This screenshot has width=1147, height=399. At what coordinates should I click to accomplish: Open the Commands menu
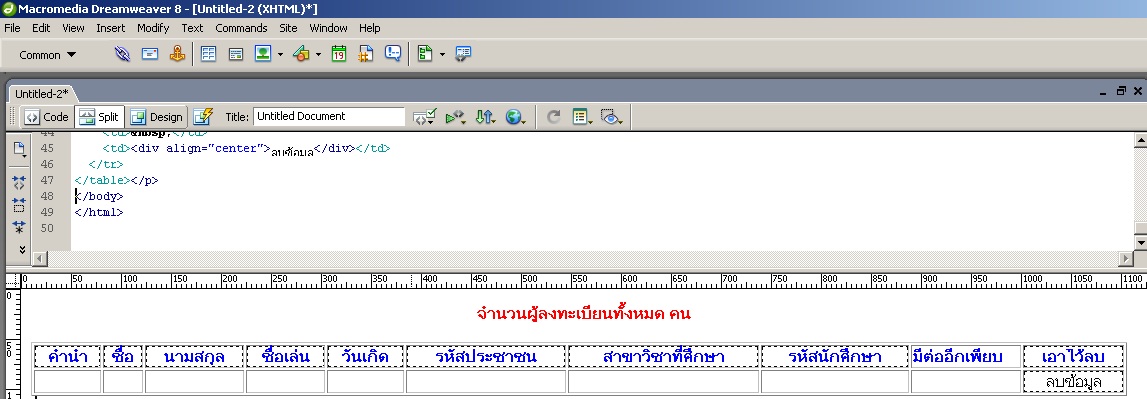(x=241, y=28)
